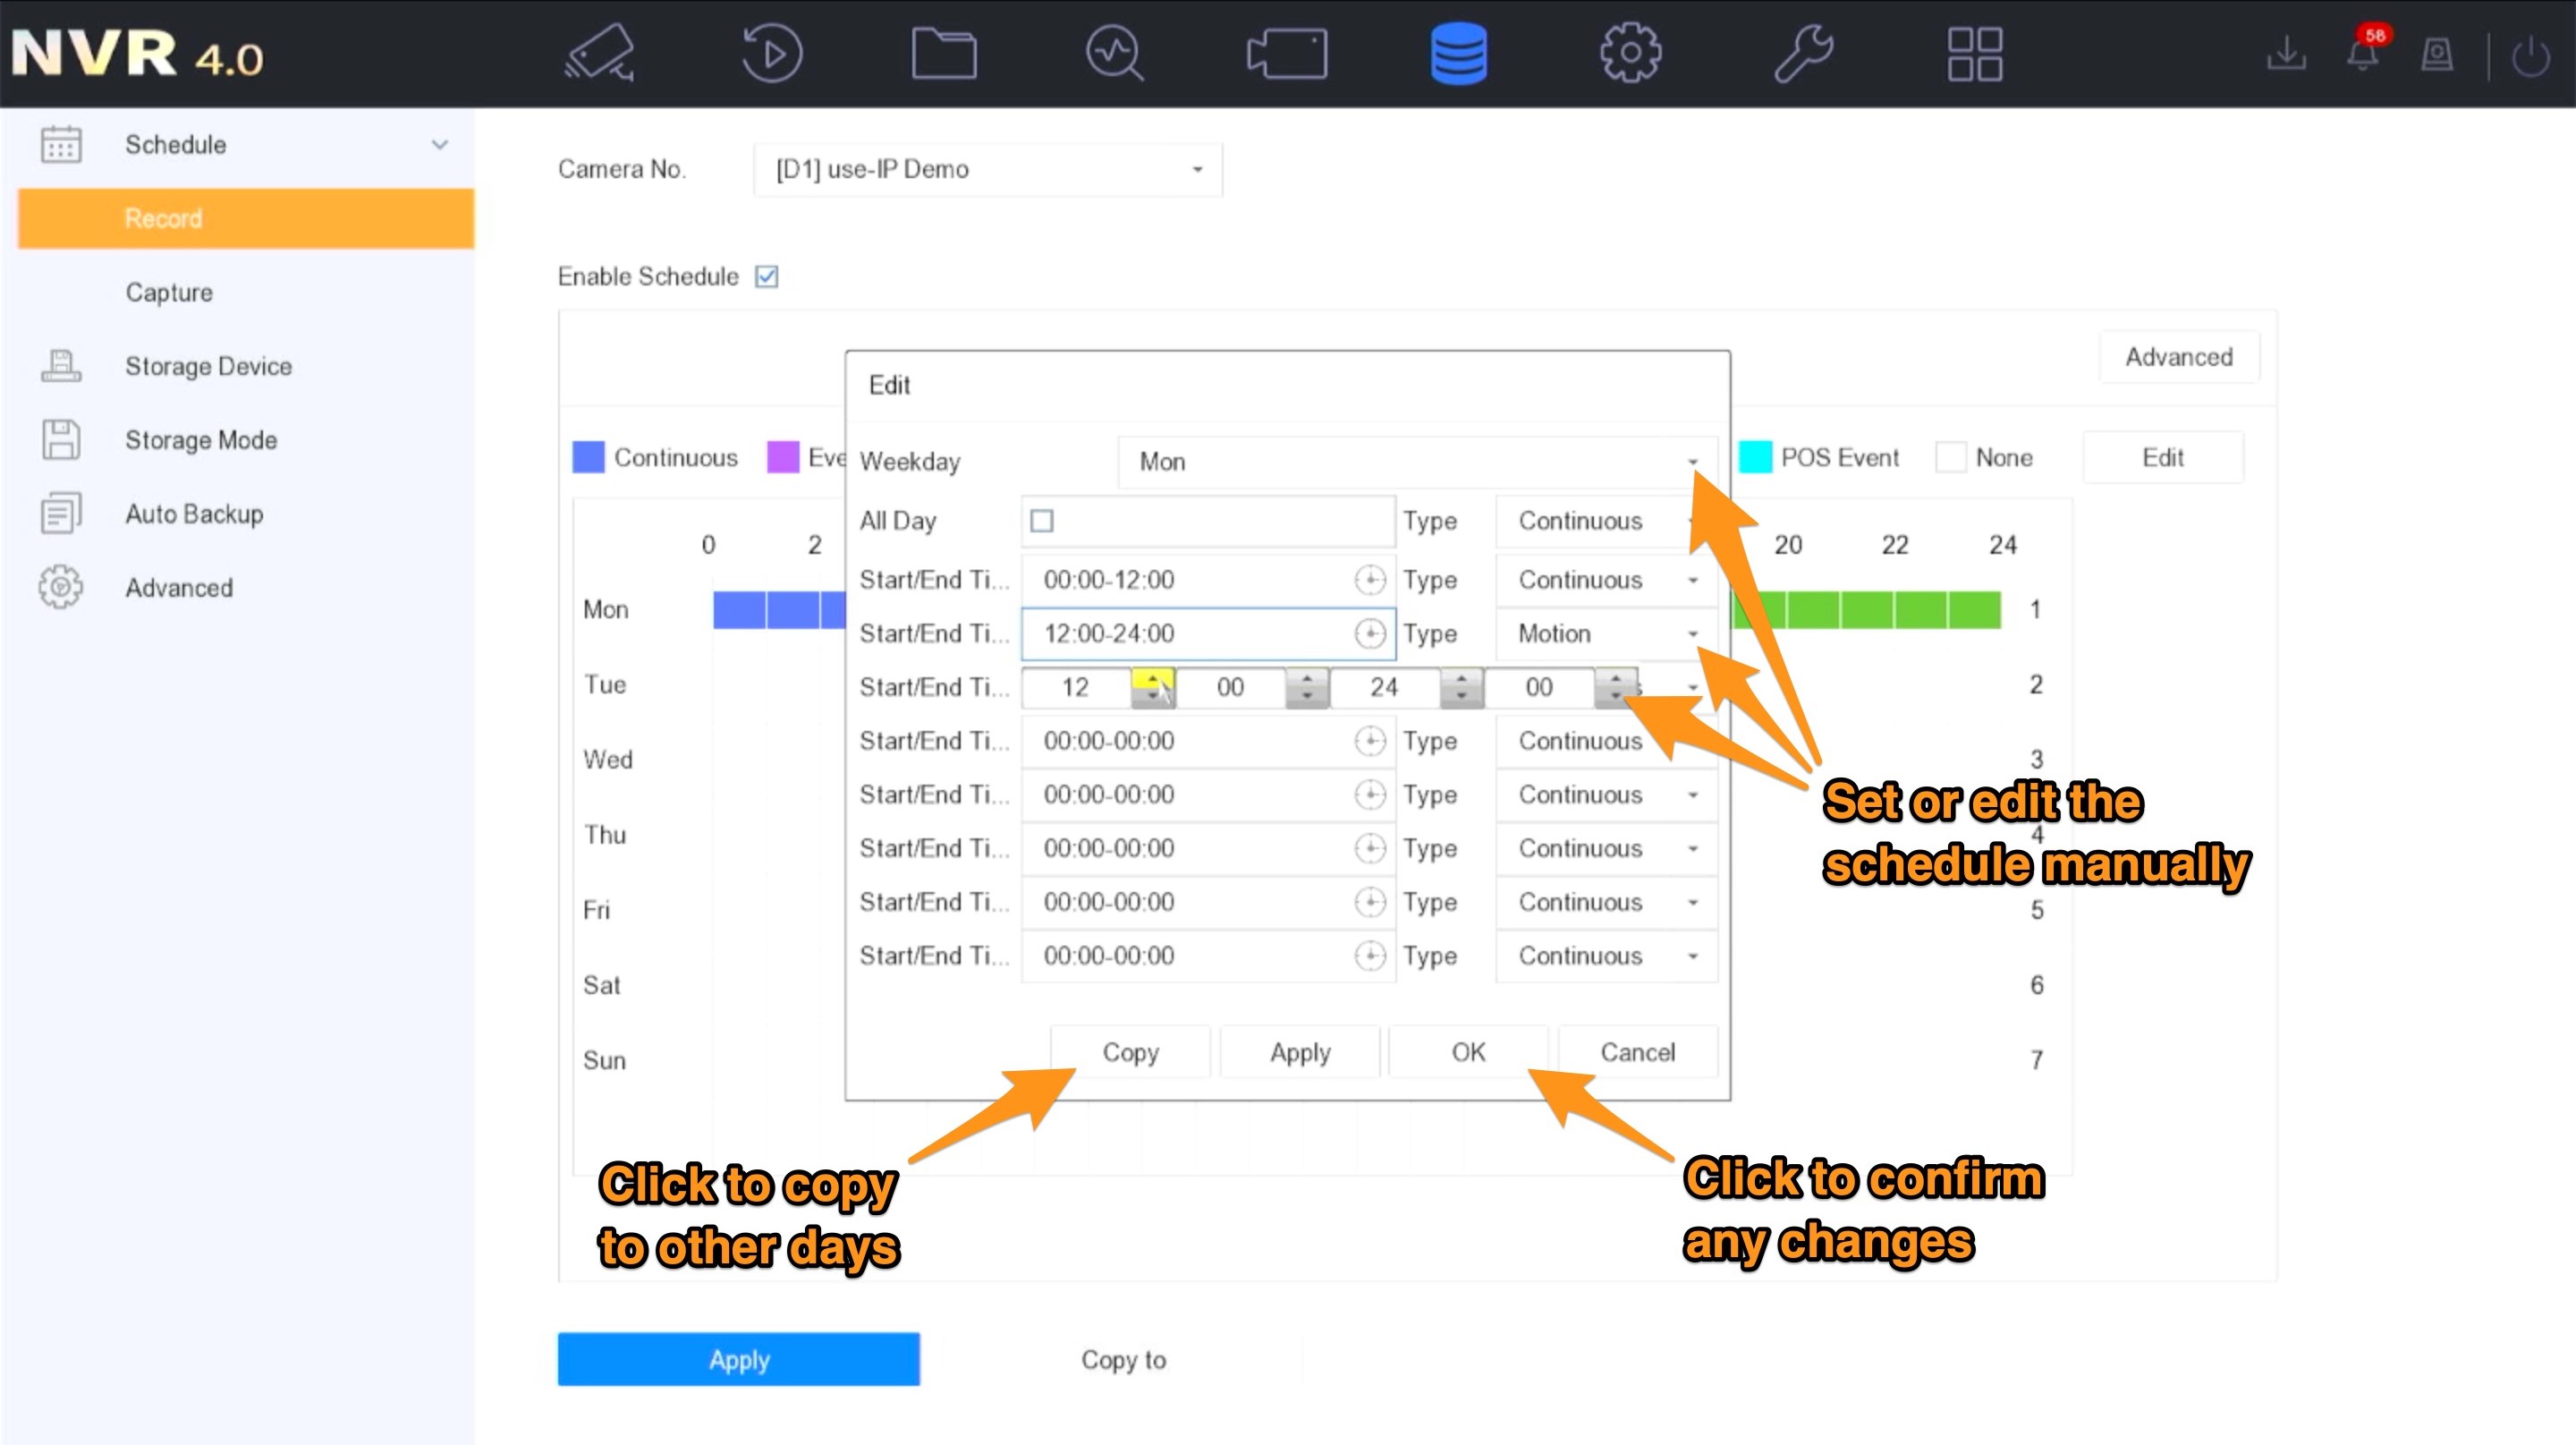Select the white None color swatch
Image resolution: width=2576 pixels, height=1445 pixels.
tap(1951, 457)
